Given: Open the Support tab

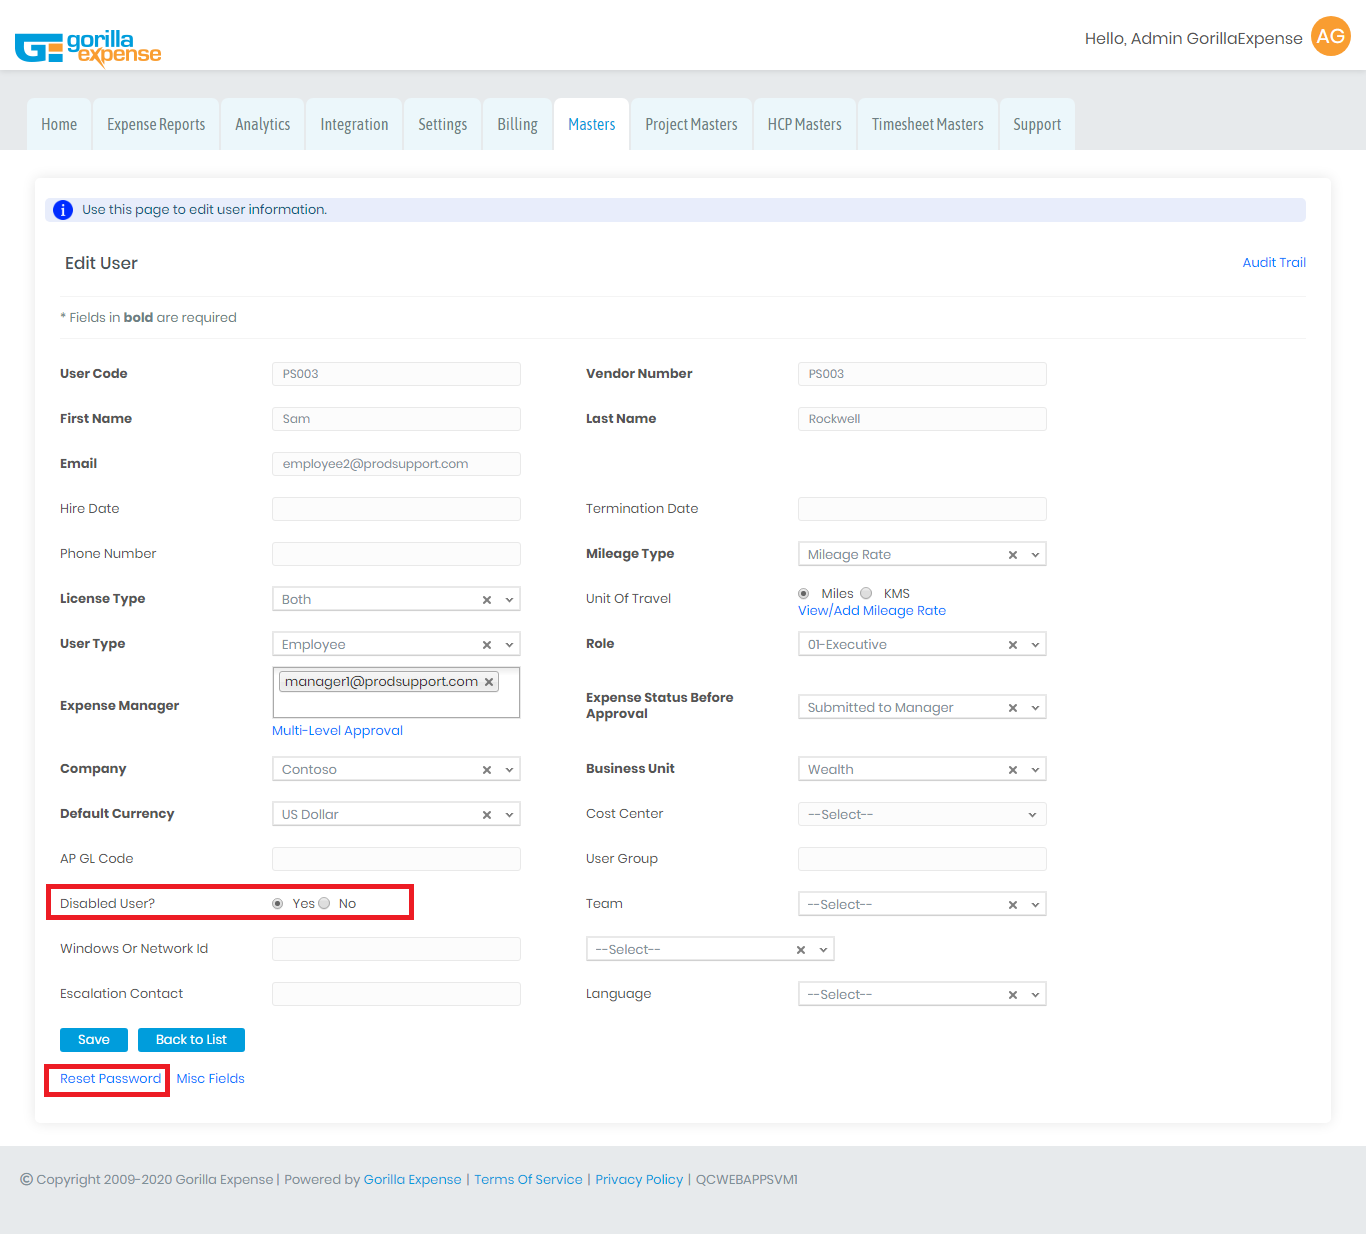Looking at the screenshot, I should (1037, 124).
